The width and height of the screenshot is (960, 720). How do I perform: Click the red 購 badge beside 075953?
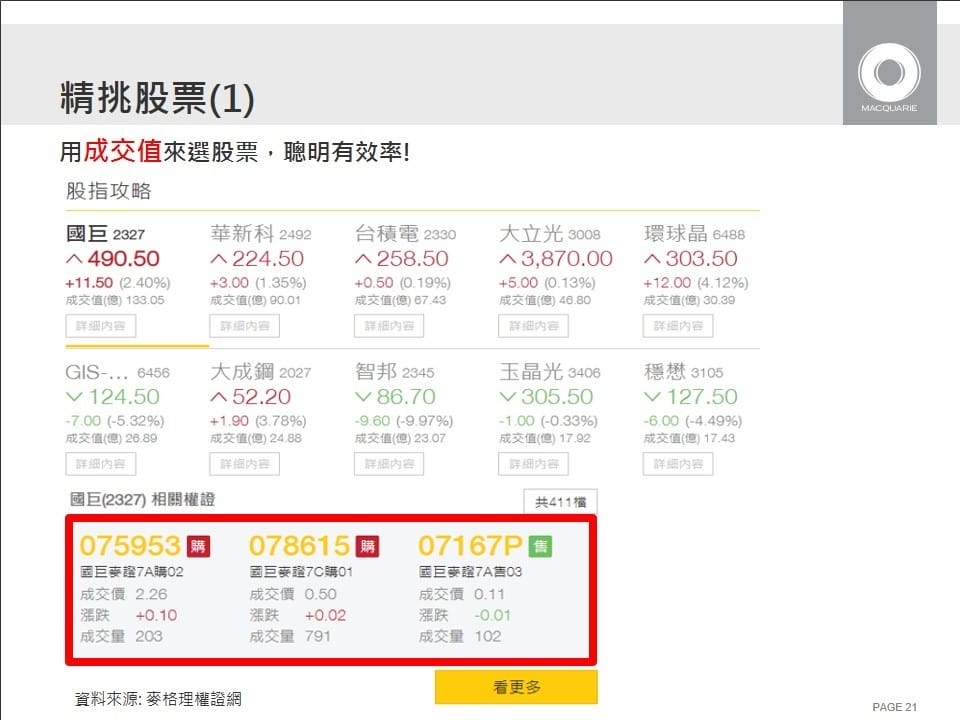tap(198, 546)
